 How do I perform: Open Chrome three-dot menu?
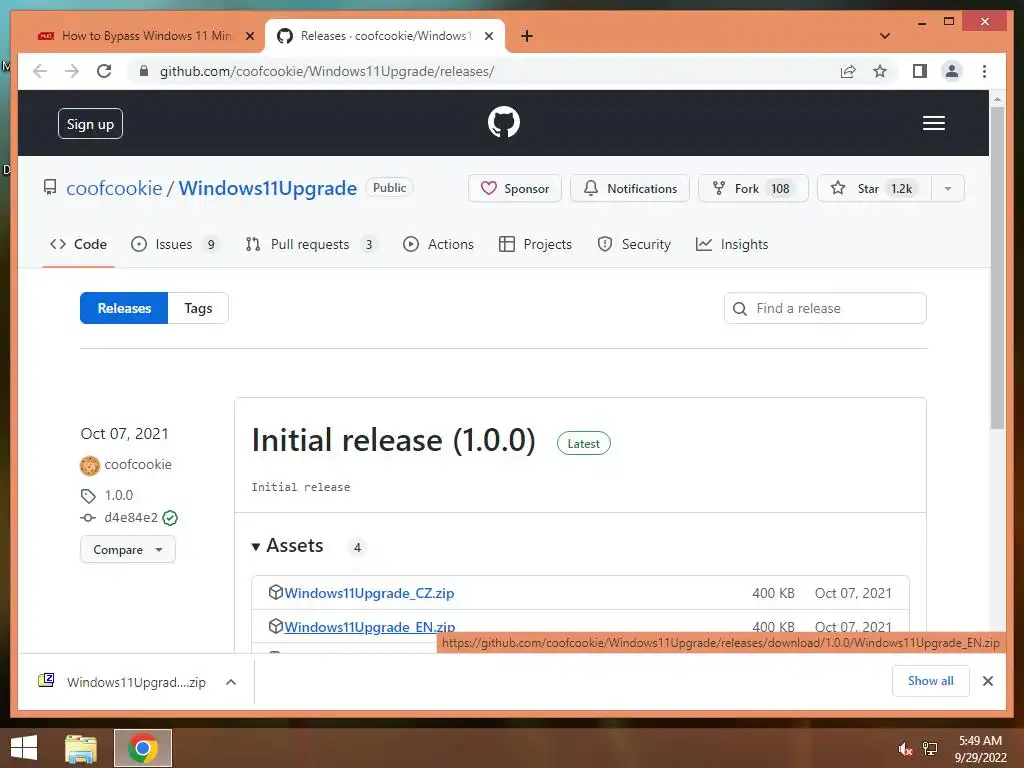(984, 71)
